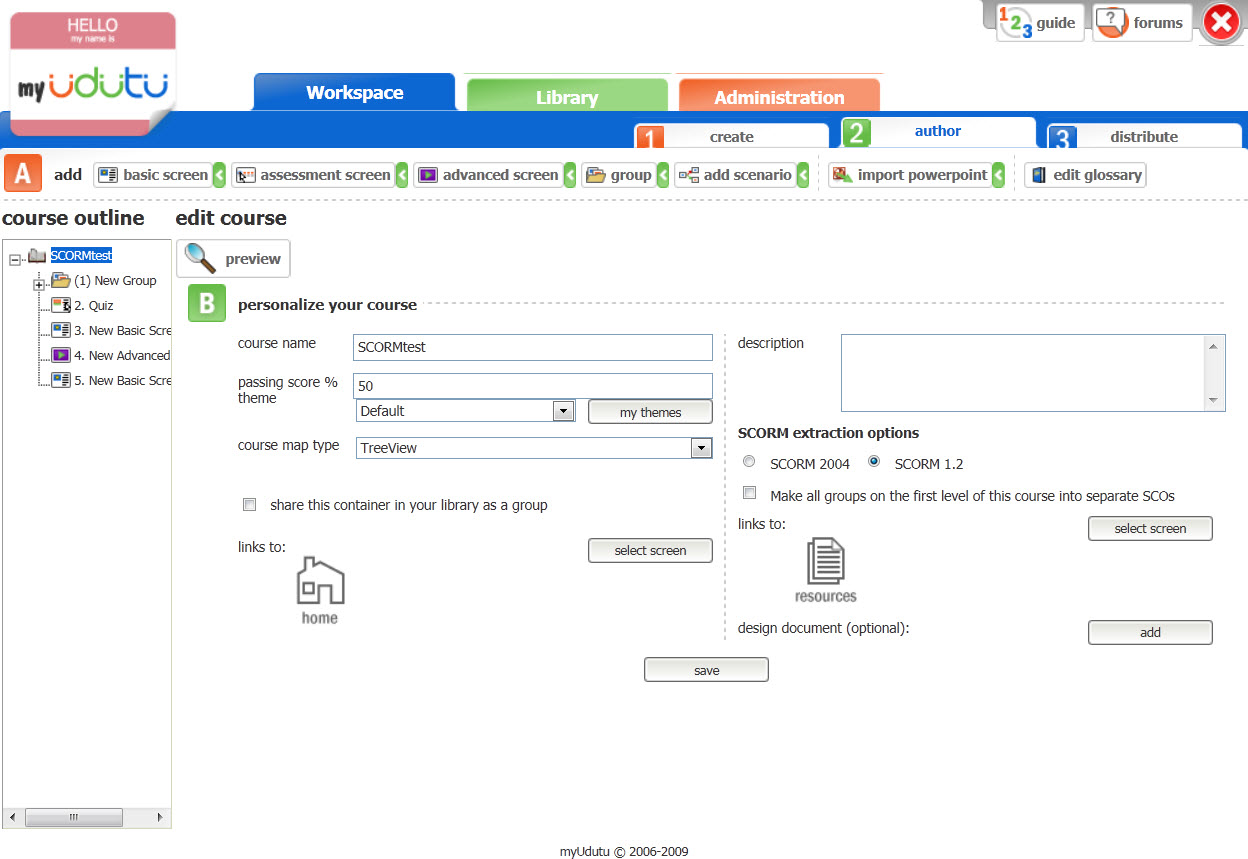Import a PowerPoint presentation
Image resolution: width=1248 pixels, height=859 pixels.
(915, 174)
